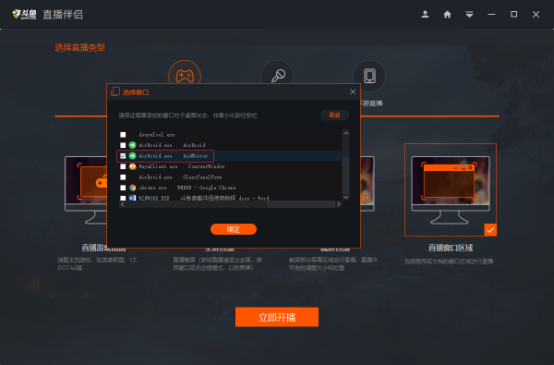This screenshot has width=554, height=365.
Task: Go to the home icon in title bar
Action: pyautogui.click(x=447, y=14)
